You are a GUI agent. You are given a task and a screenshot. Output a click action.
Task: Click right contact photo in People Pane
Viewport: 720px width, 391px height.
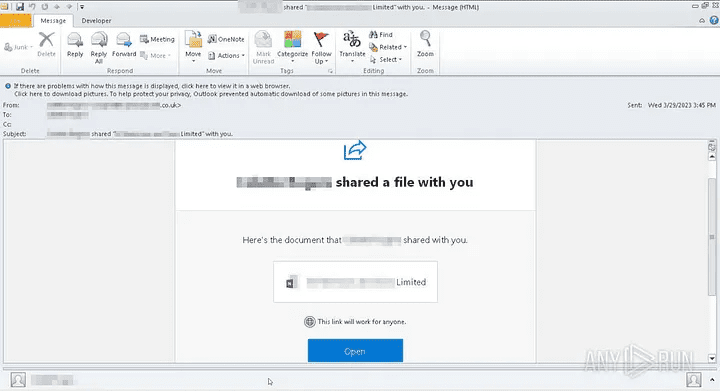[x=693, y=380]
